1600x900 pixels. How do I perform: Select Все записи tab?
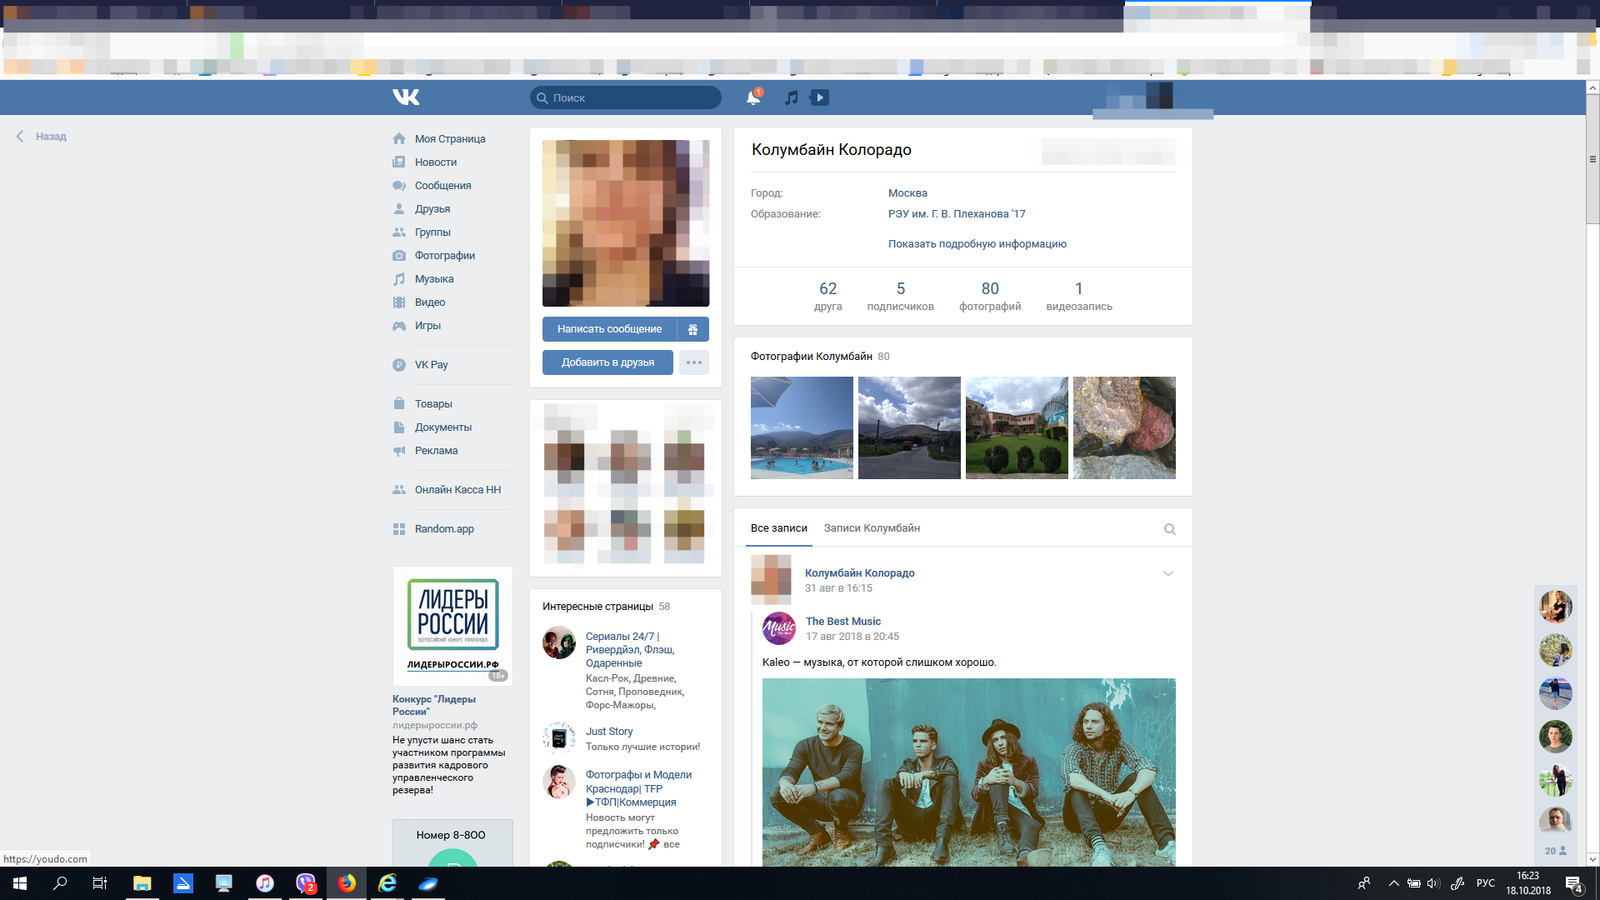(x=778, y=528)
